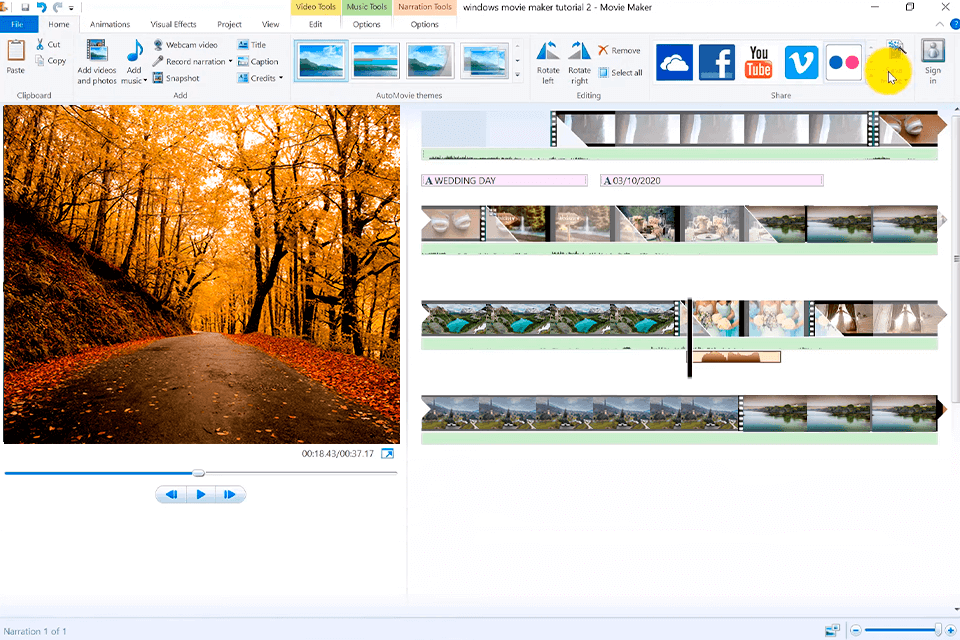Click zoom in plus button

(950, 630)
